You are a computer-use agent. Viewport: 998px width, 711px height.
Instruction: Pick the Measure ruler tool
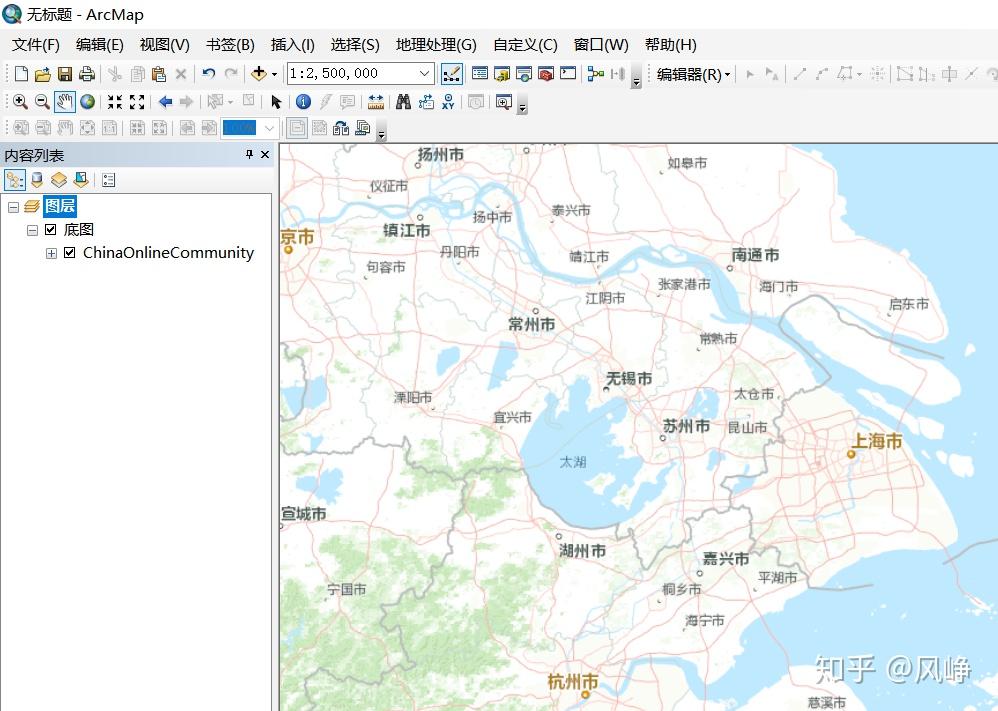(376, 102)
